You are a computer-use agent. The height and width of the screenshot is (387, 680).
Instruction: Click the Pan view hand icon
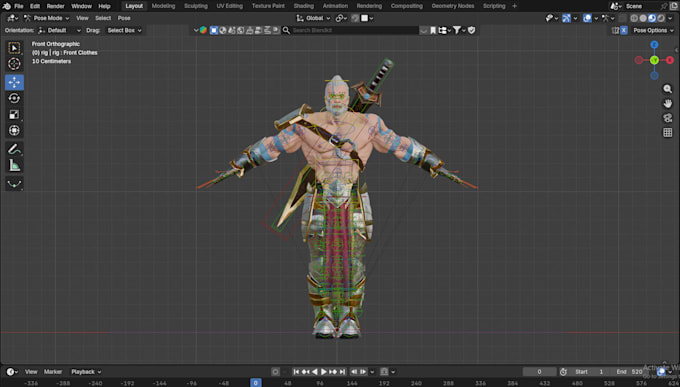[x=667, y=103]
